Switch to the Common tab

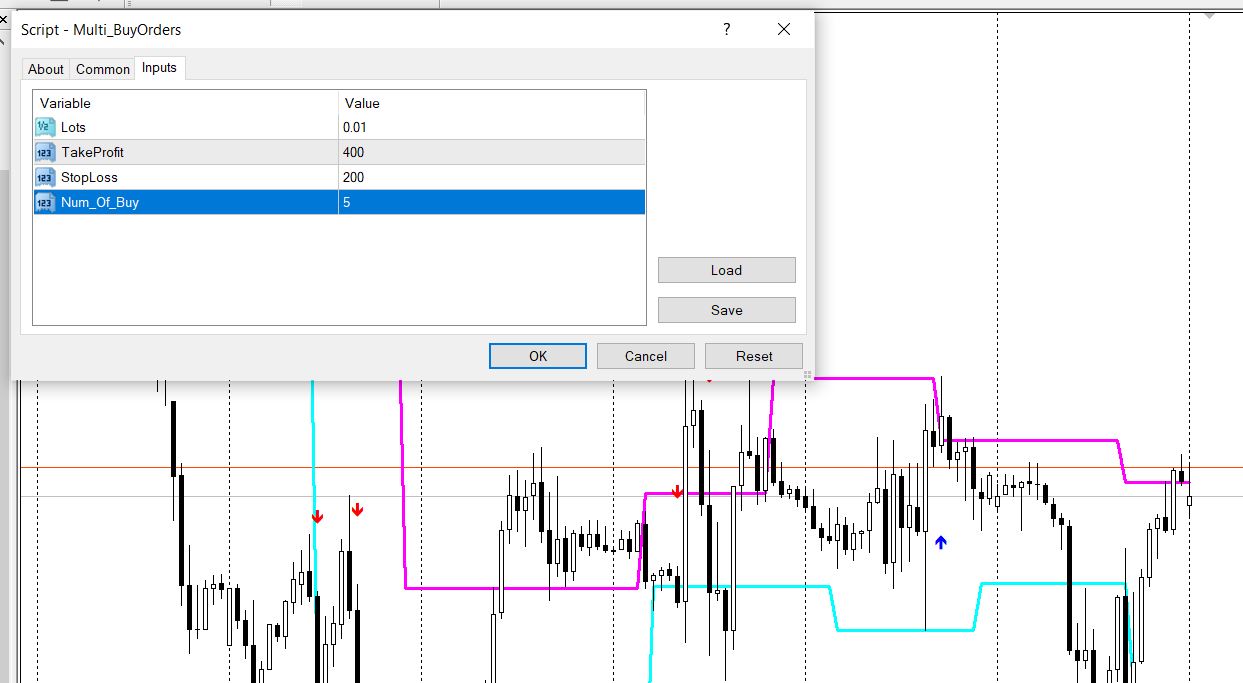click(102, 69)
